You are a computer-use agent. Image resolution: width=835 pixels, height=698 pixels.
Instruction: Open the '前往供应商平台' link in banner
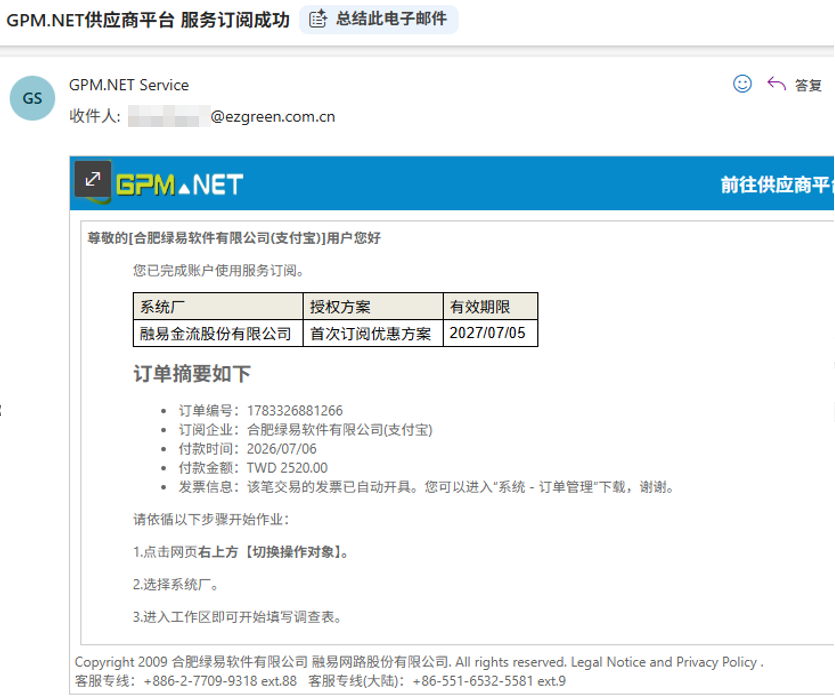coord(777,185)
